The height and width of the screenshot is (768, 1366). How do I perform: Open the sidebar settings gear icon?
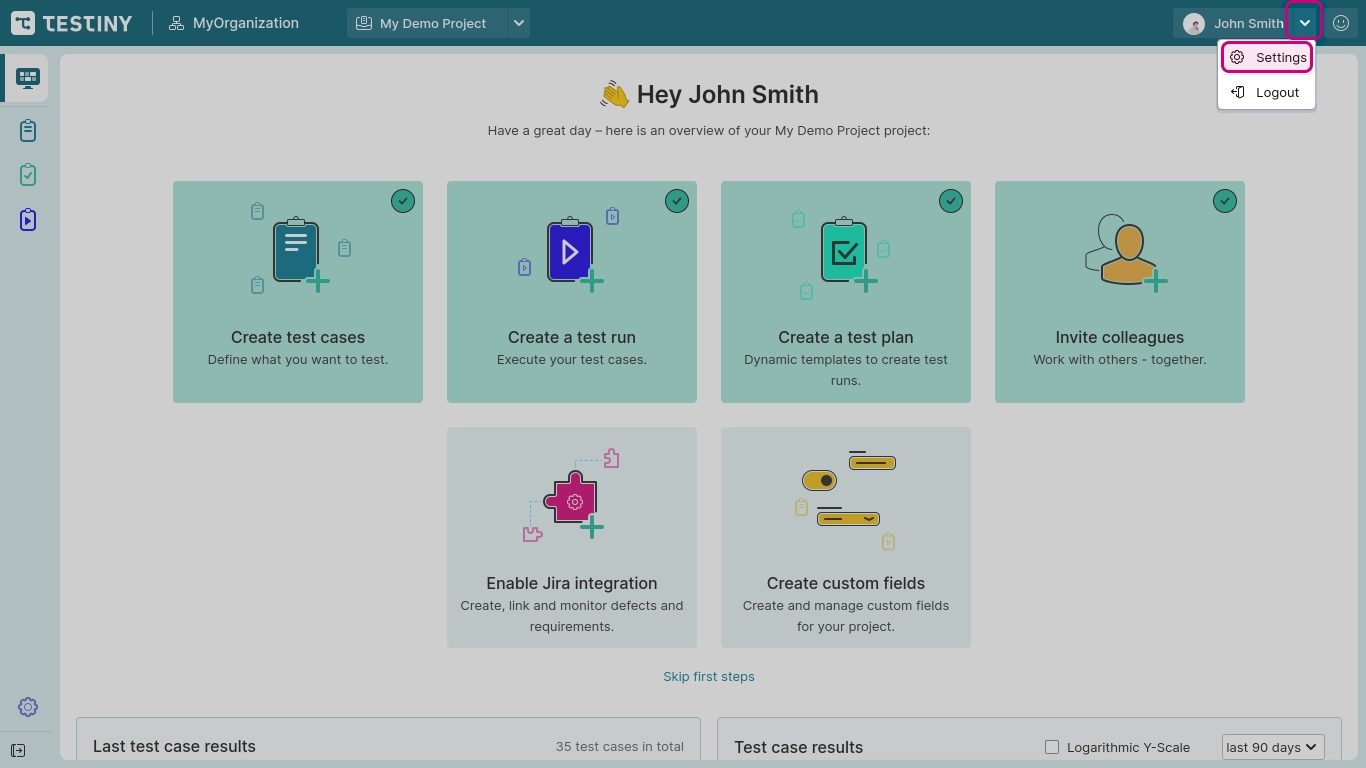[x=27, y=707]
